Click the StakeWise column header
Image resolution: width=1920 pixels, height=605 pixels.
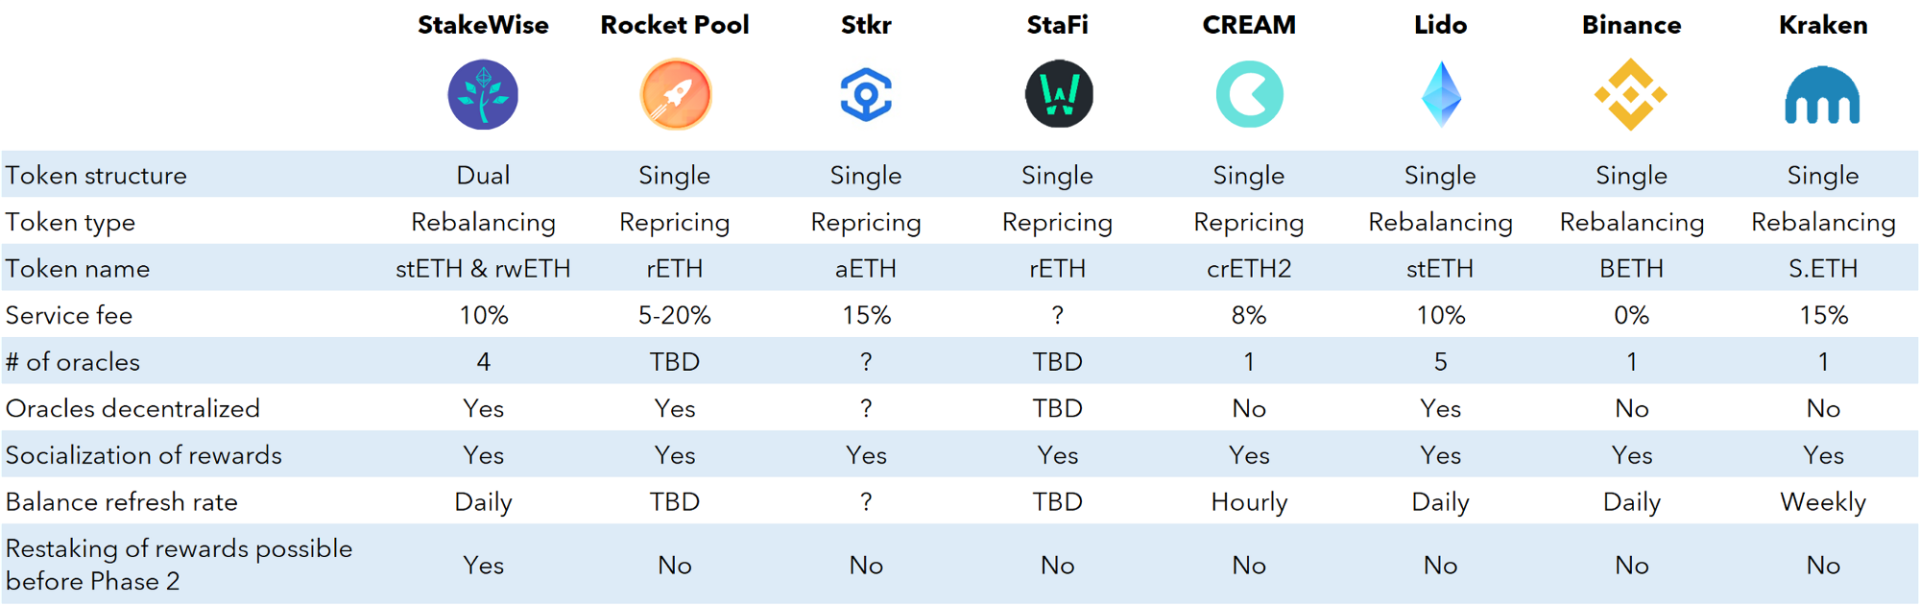click(x=483, y=25)
